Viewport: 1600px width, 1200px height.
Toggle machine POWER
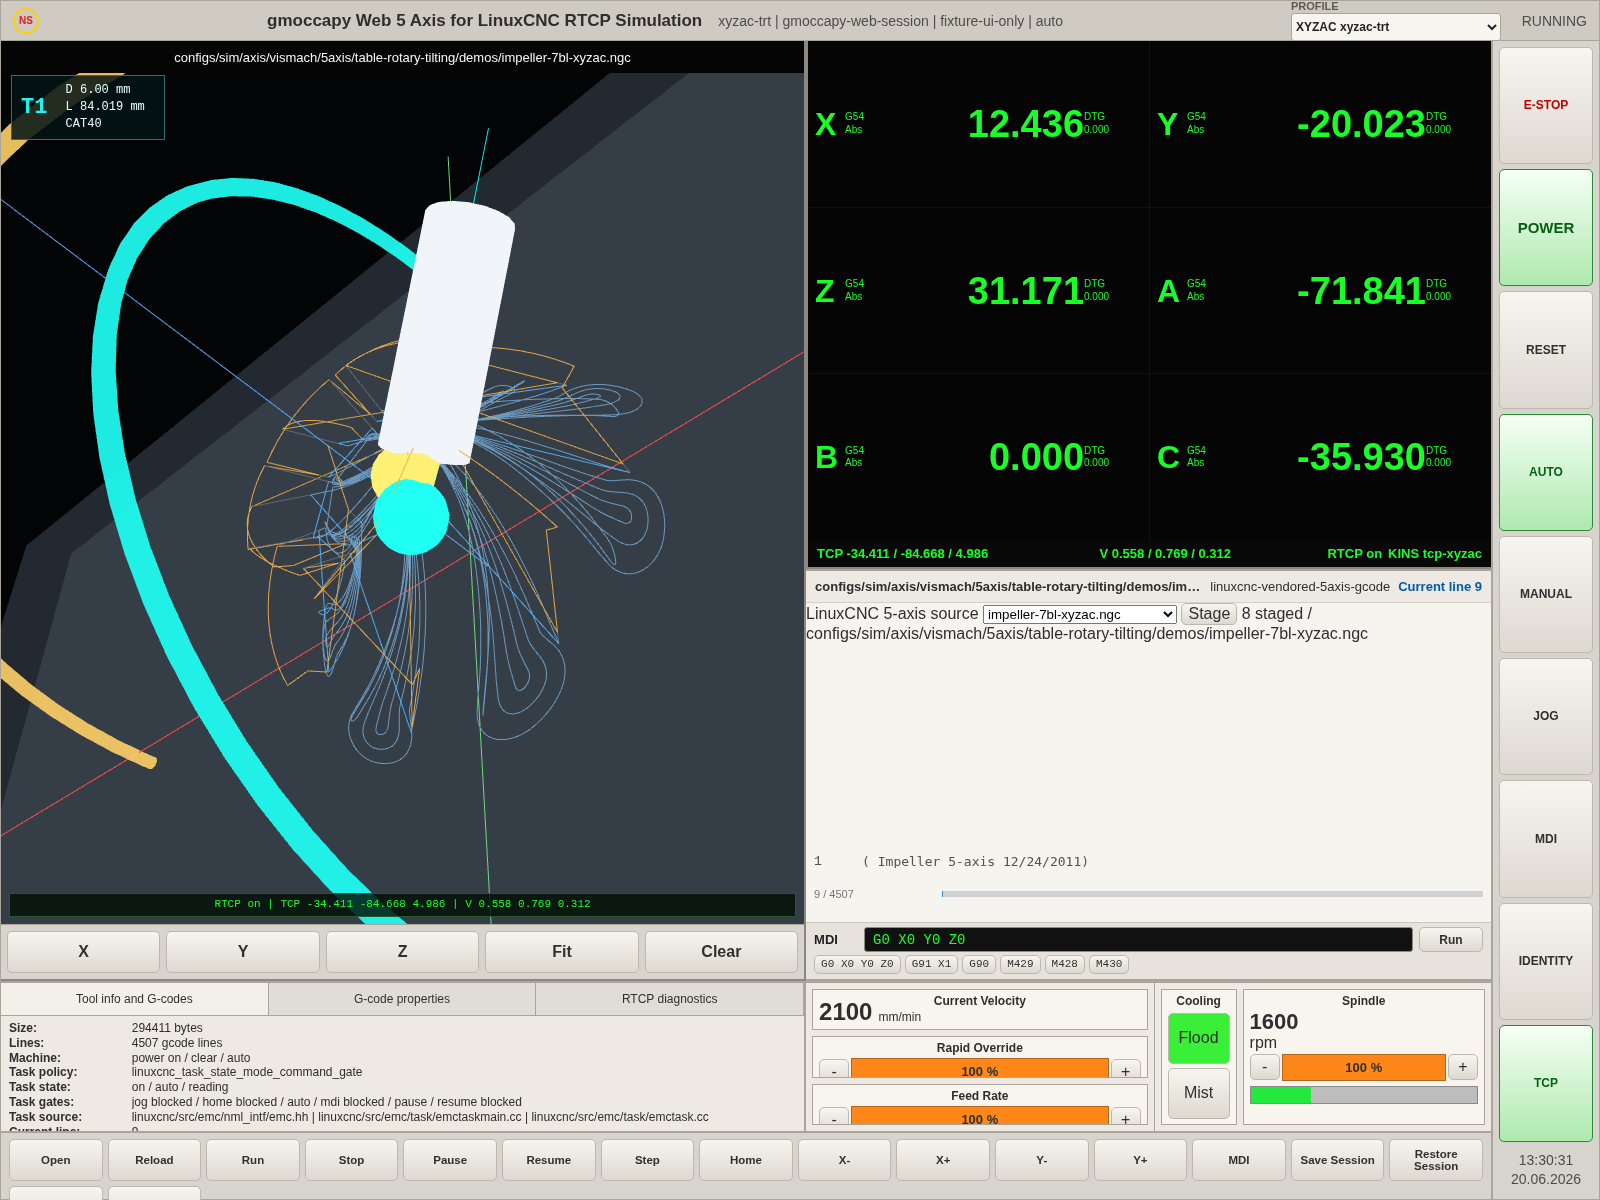click(x=1545, y=228)
